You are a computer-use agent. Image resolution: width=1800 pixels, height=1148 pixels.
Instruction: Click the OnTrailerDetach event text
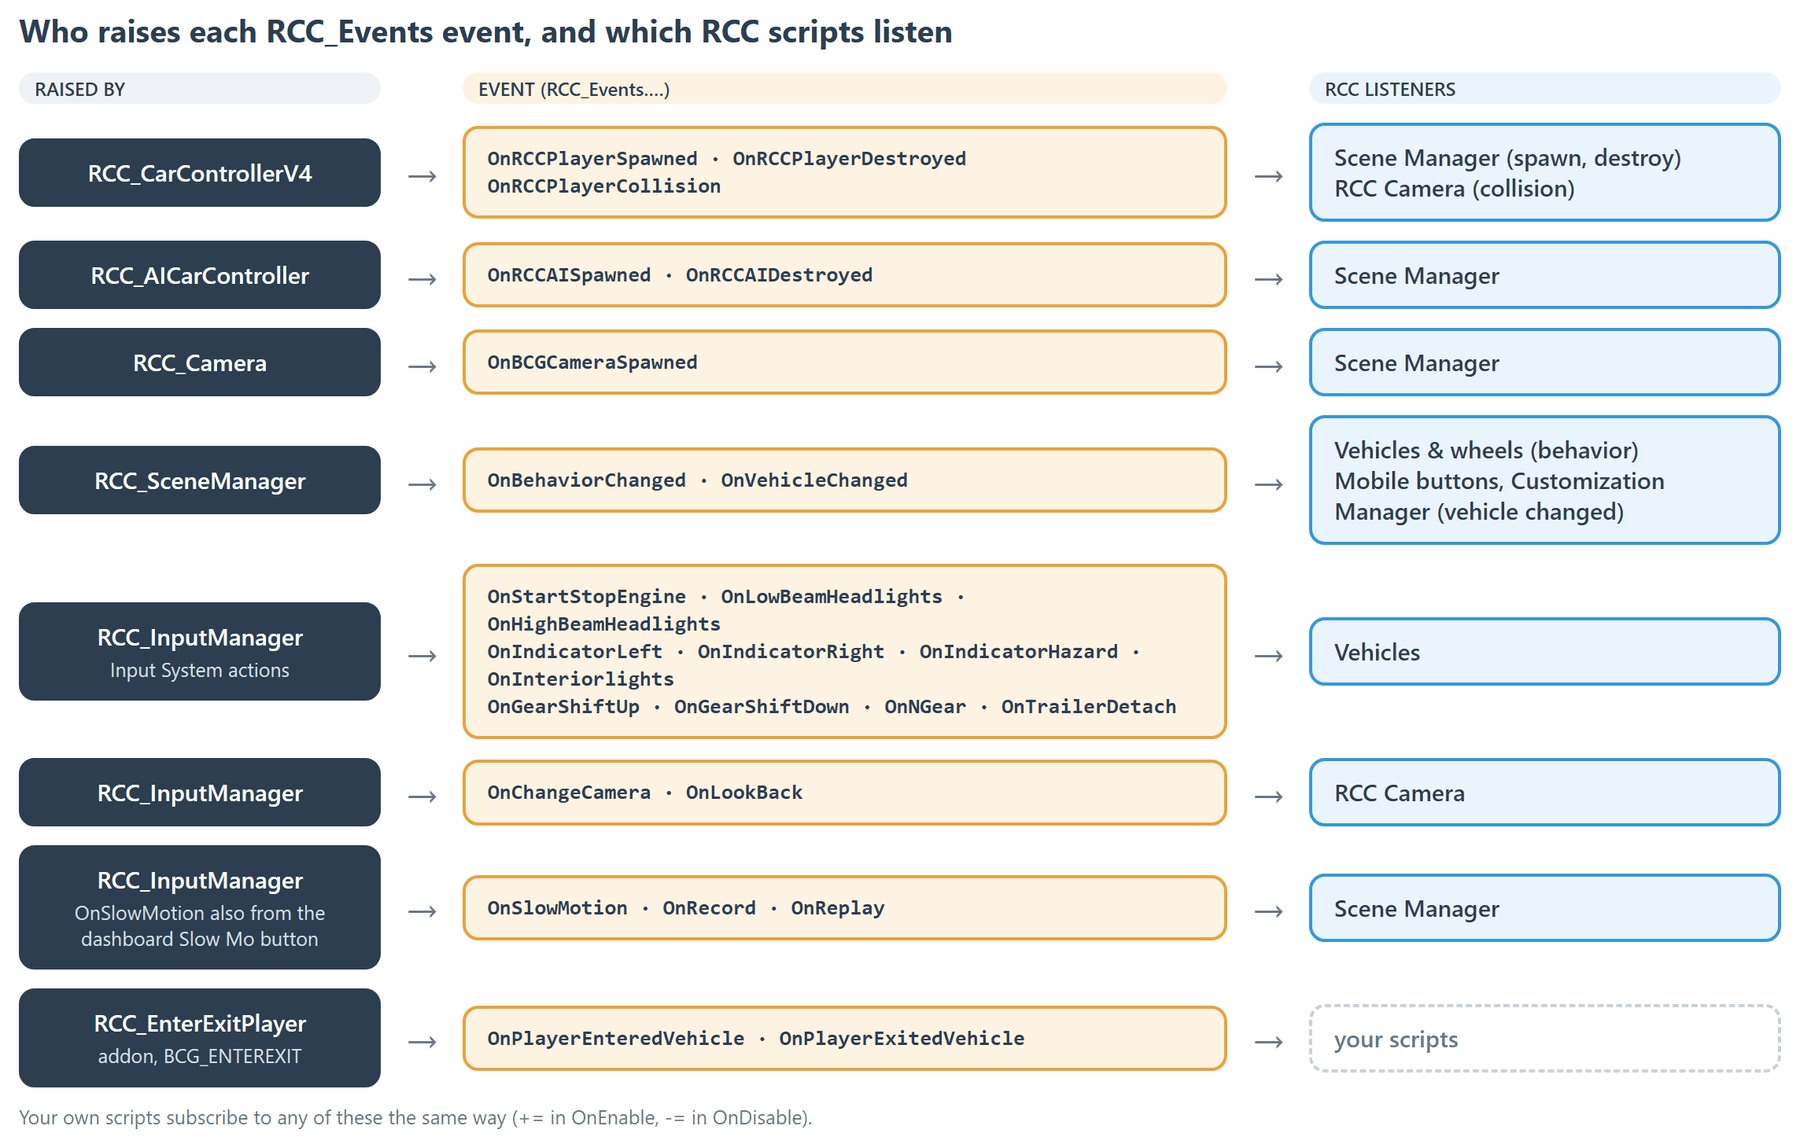click(x=1088, y=706)
